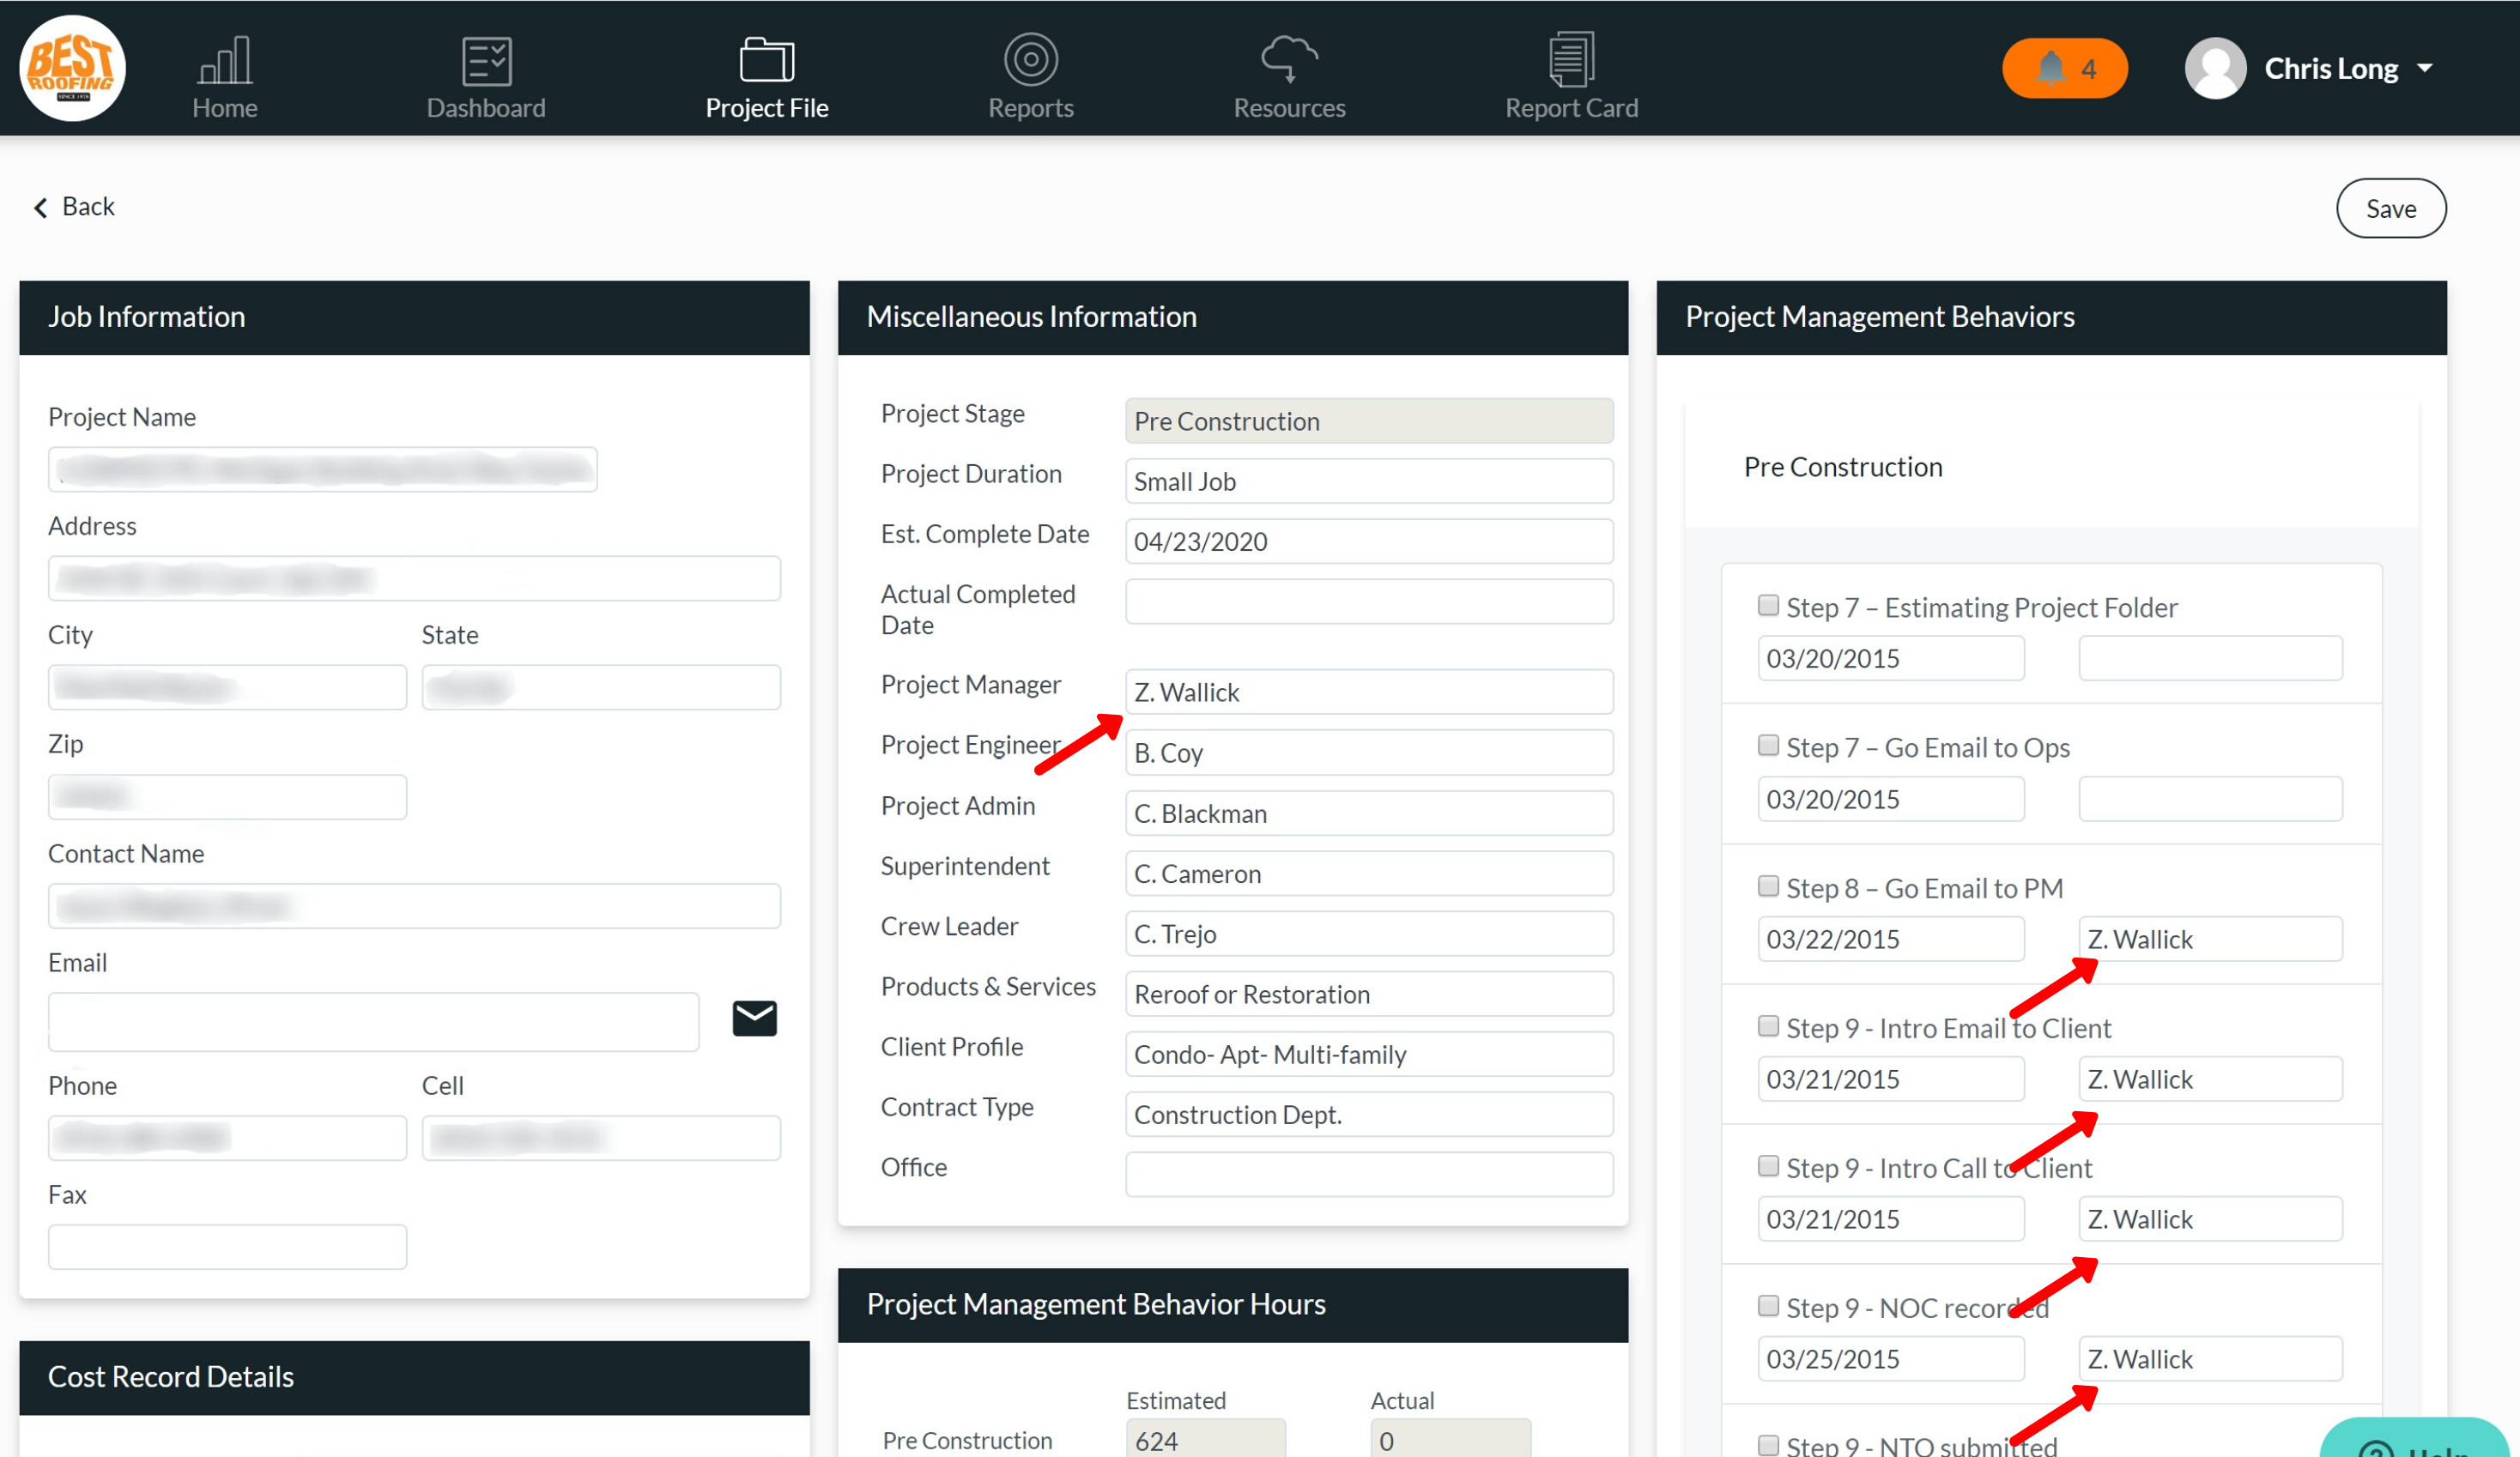Check Step 7 – Estimating Project Folder
The width and height of the screenshot is (2520, 1457).
(1768, 605)
